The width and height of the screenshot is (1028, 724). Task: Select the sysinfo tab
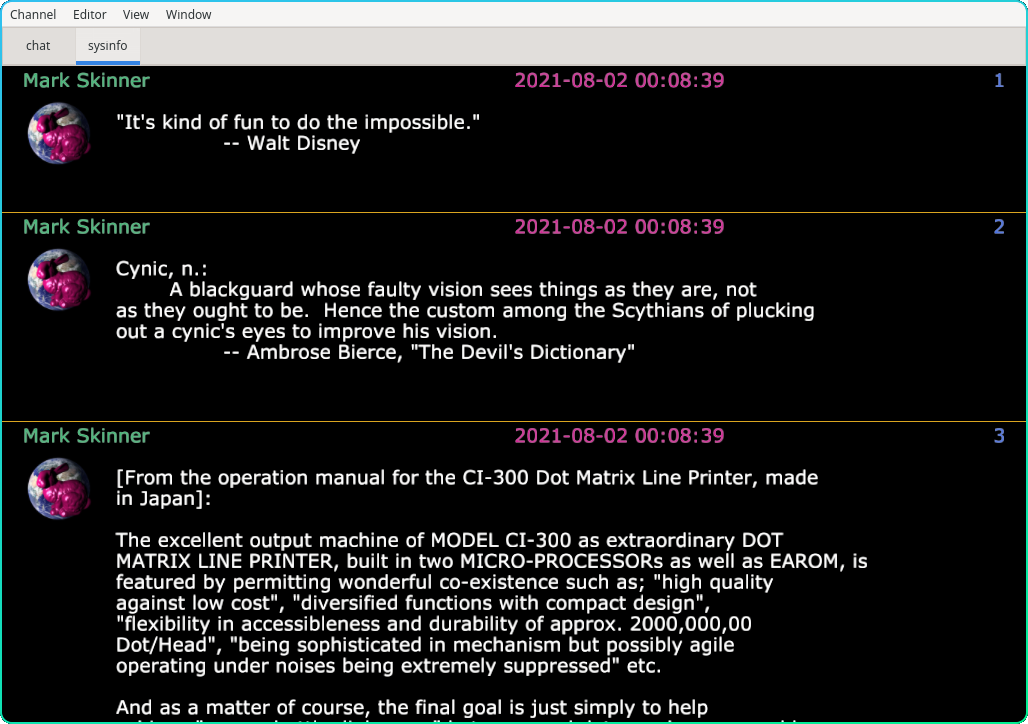click(108, 46)
